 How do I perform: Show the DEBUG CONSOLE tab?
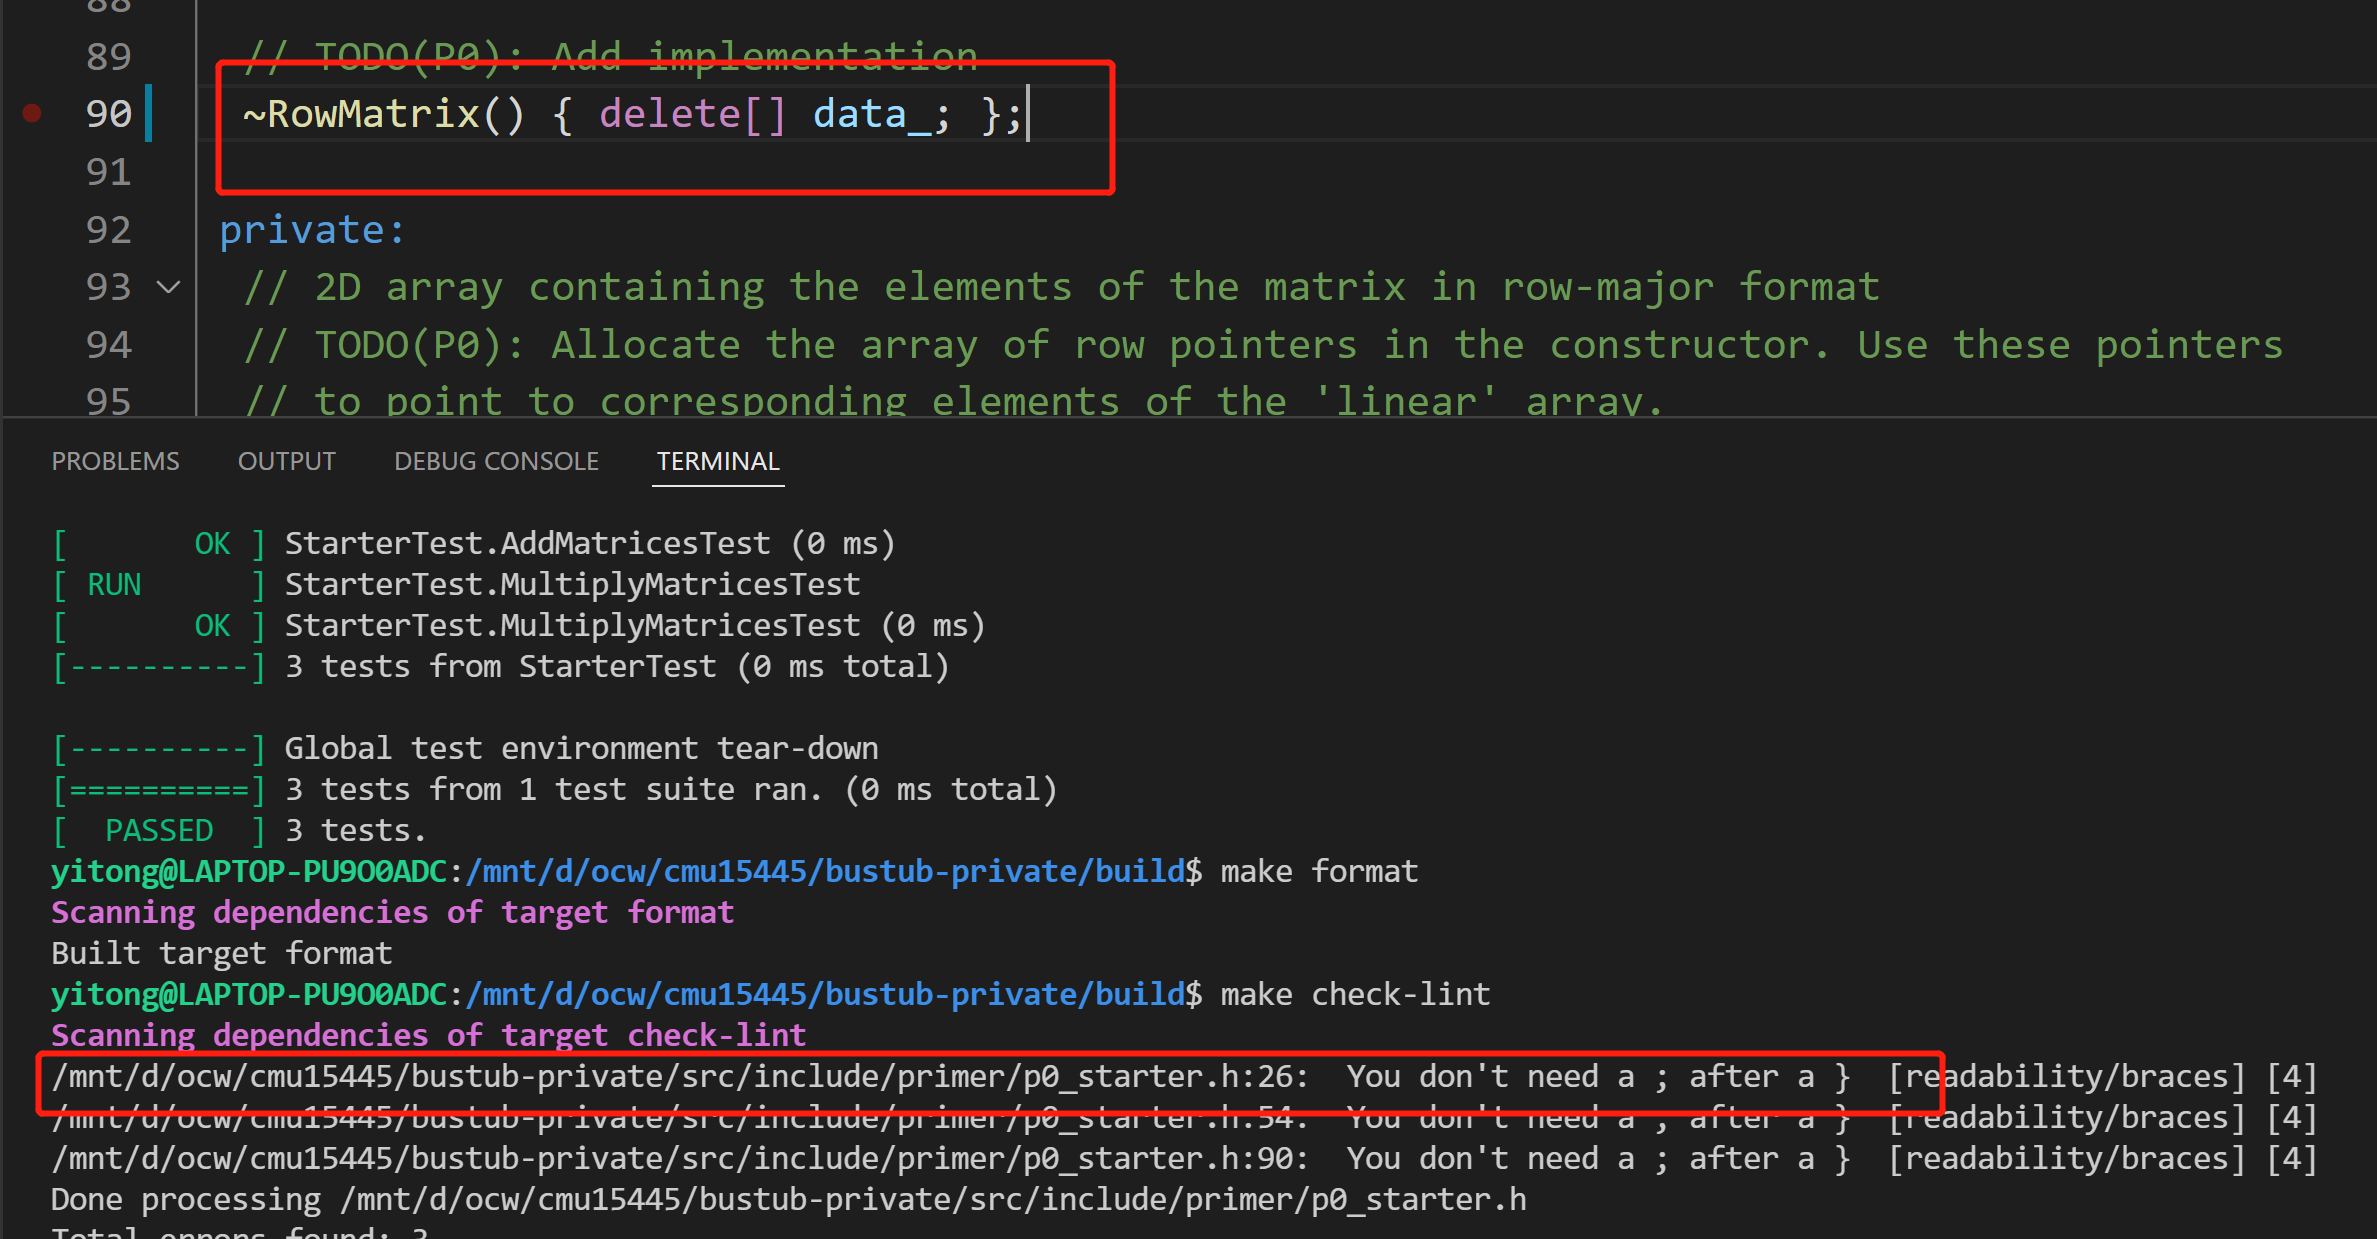click(x=496, y=461)
